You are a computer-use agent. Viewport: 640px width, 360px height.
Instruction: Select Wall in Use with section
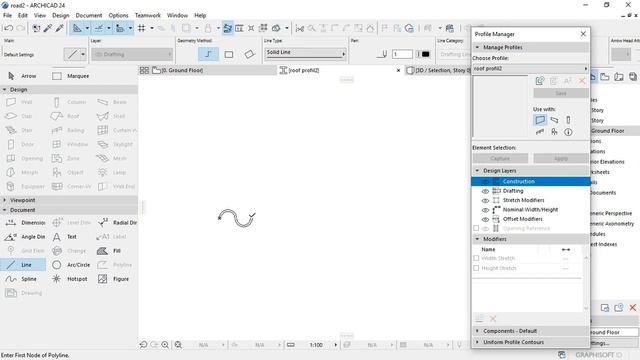click(x=540, y=120)
